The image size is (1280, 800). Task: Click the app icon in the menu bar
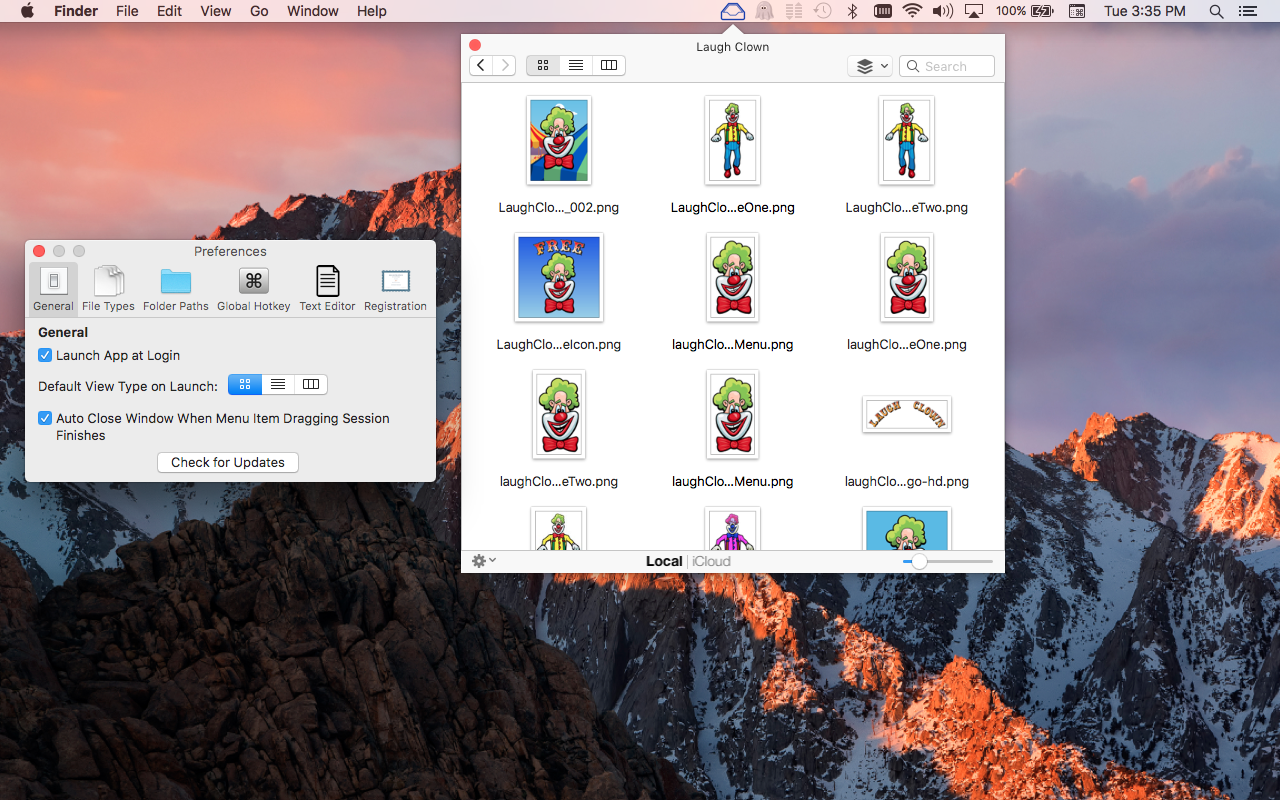click(732, 11)
